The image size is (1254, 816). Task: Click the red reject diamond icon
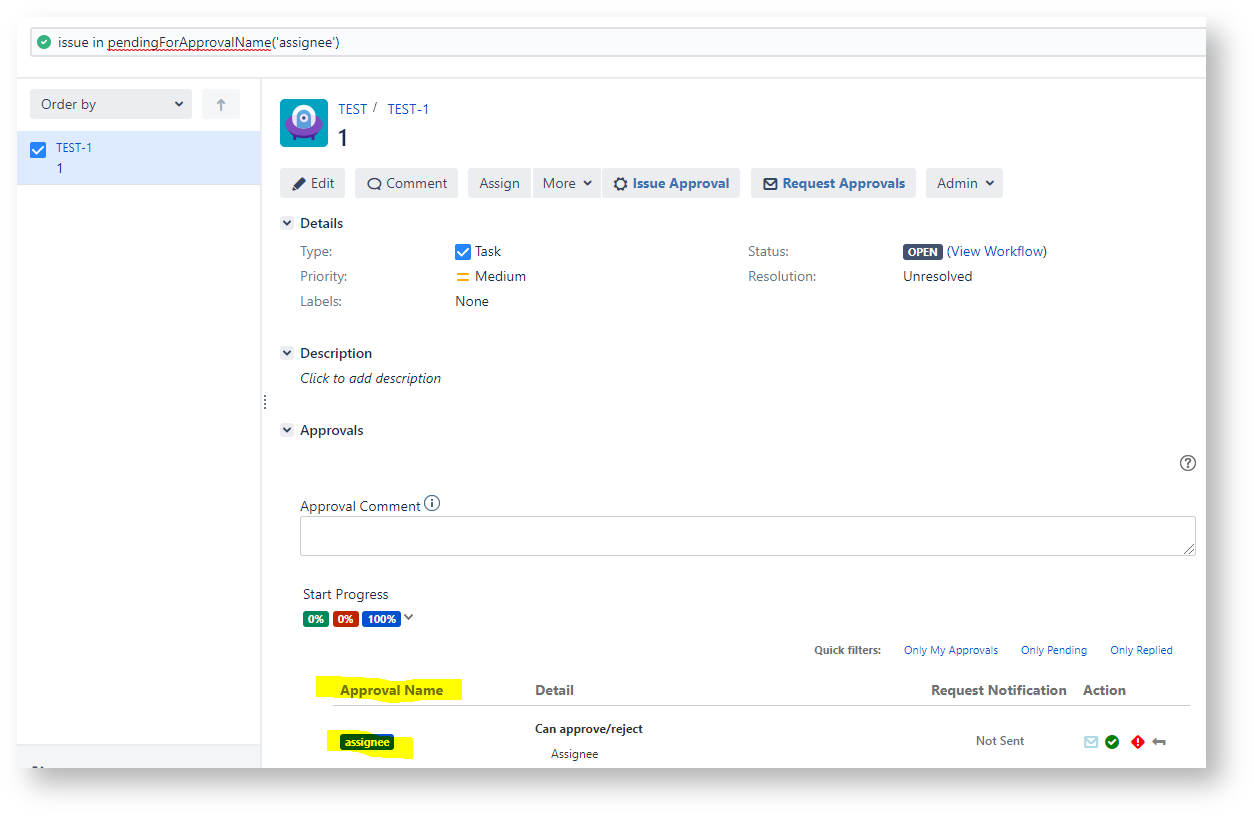coord(1137,742)
